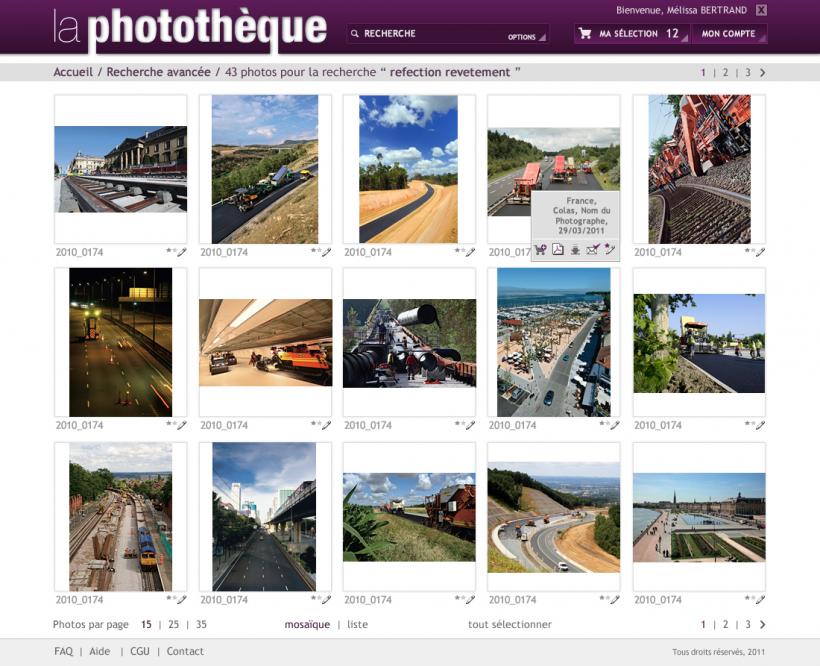Open the Contact footer link
This screenshot has width=820, height=666.
point(185,651)
